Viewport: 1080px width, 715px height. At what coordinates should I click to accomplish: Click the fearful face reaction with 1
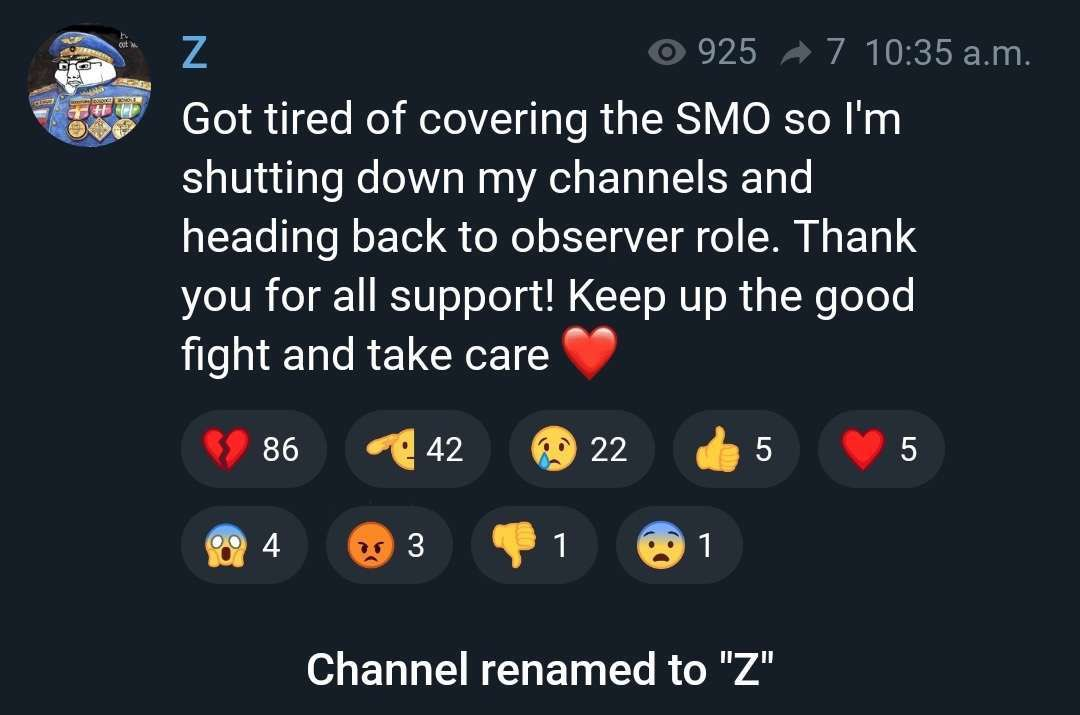(x=679, y=546)
